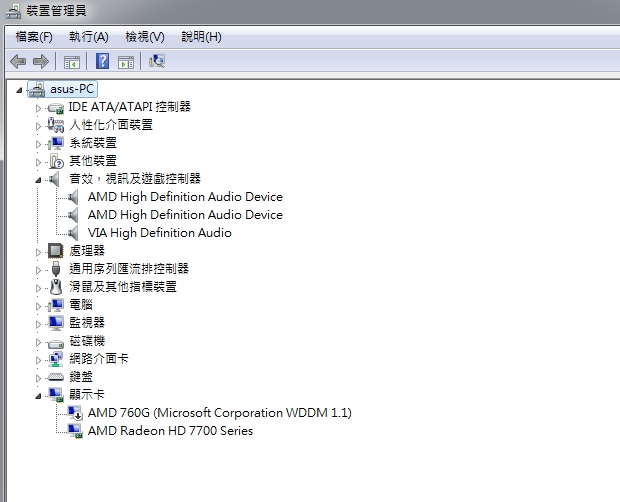Scan for hardware changes icon
The width and height of the screenshot is (620, 502).
(x=157, y=61)
